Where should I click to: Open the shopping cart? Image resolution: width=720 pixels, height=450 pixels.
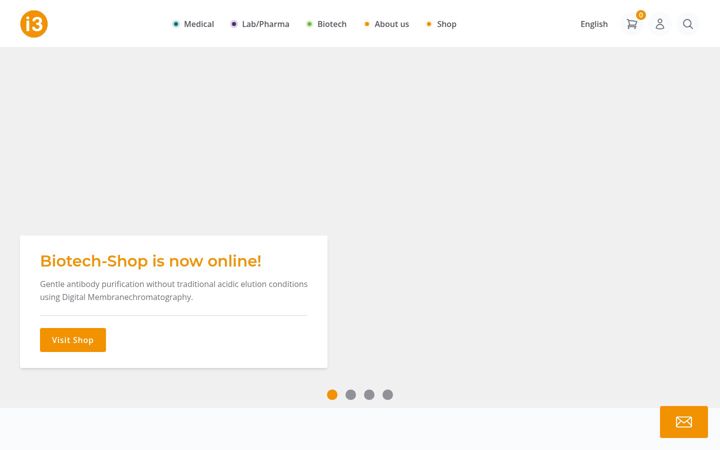(x=632, y=24)
